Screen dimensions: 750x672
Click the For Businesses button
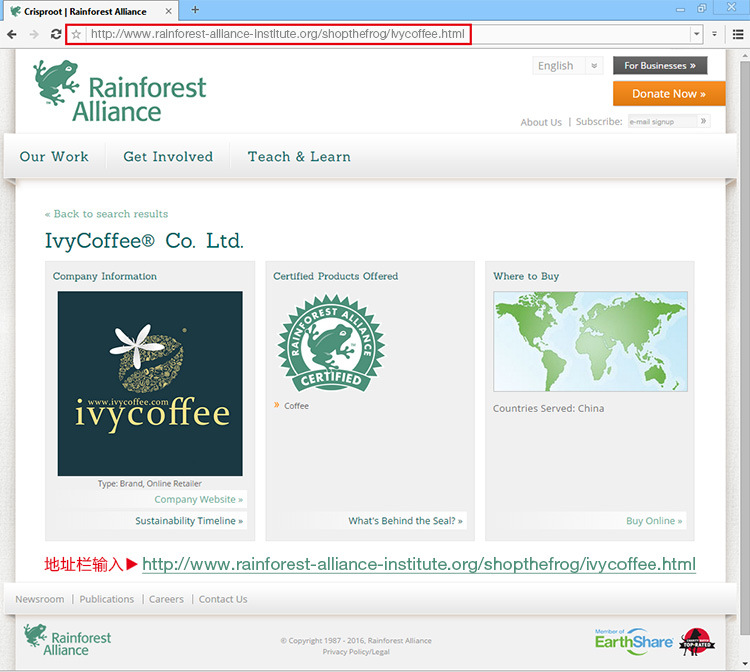(x=660, y=66)
